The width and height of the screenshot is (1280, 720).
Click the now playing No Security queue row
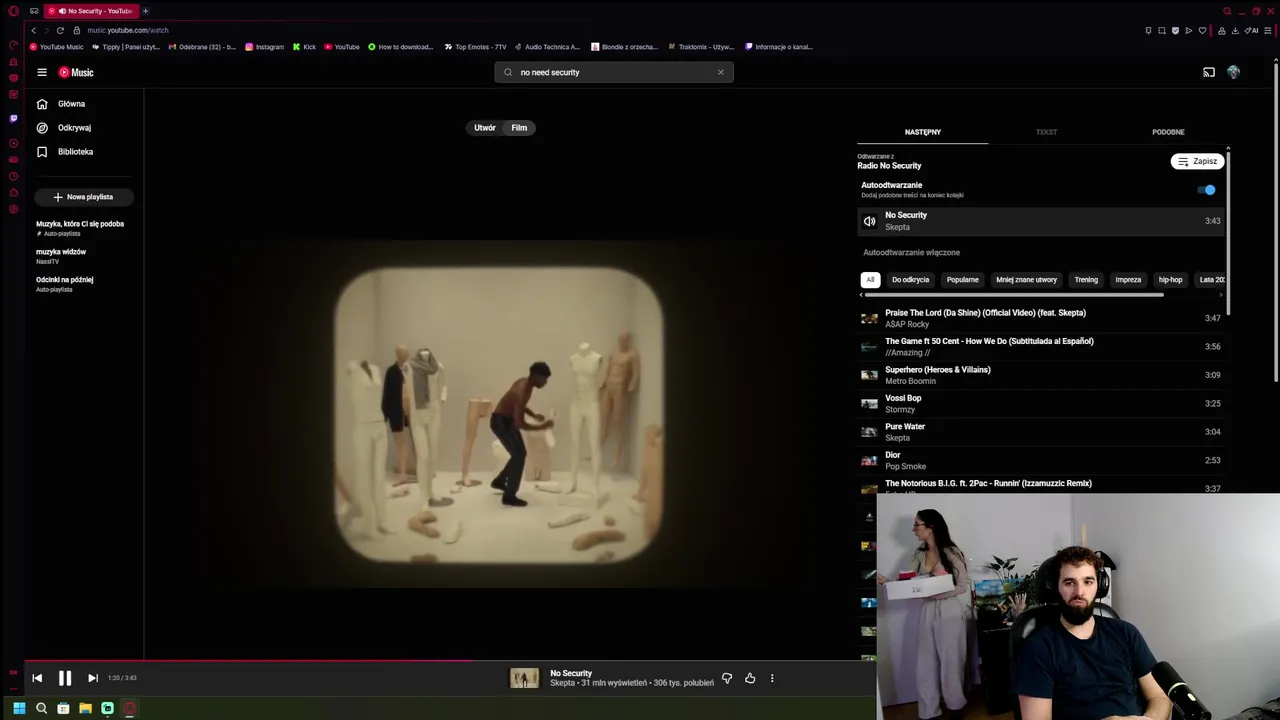[1041, 221]
